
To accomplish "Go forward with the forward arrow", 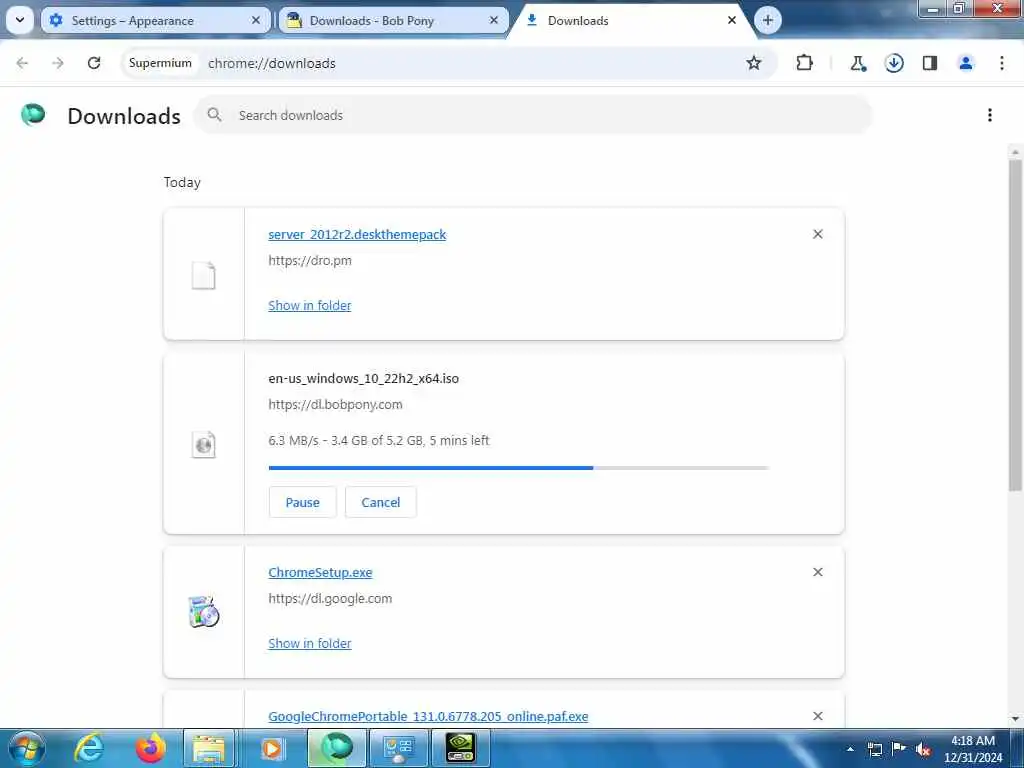I will click(x=58, y=63).
